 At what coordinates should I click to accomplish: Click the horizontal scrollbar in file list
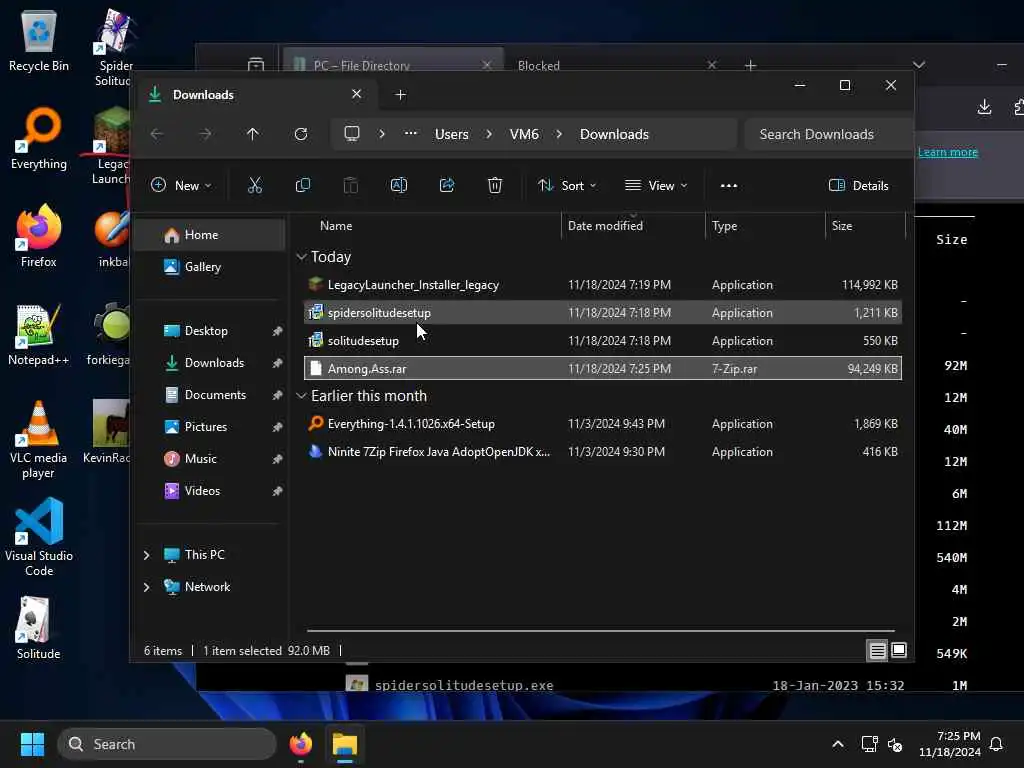(601, 631)
